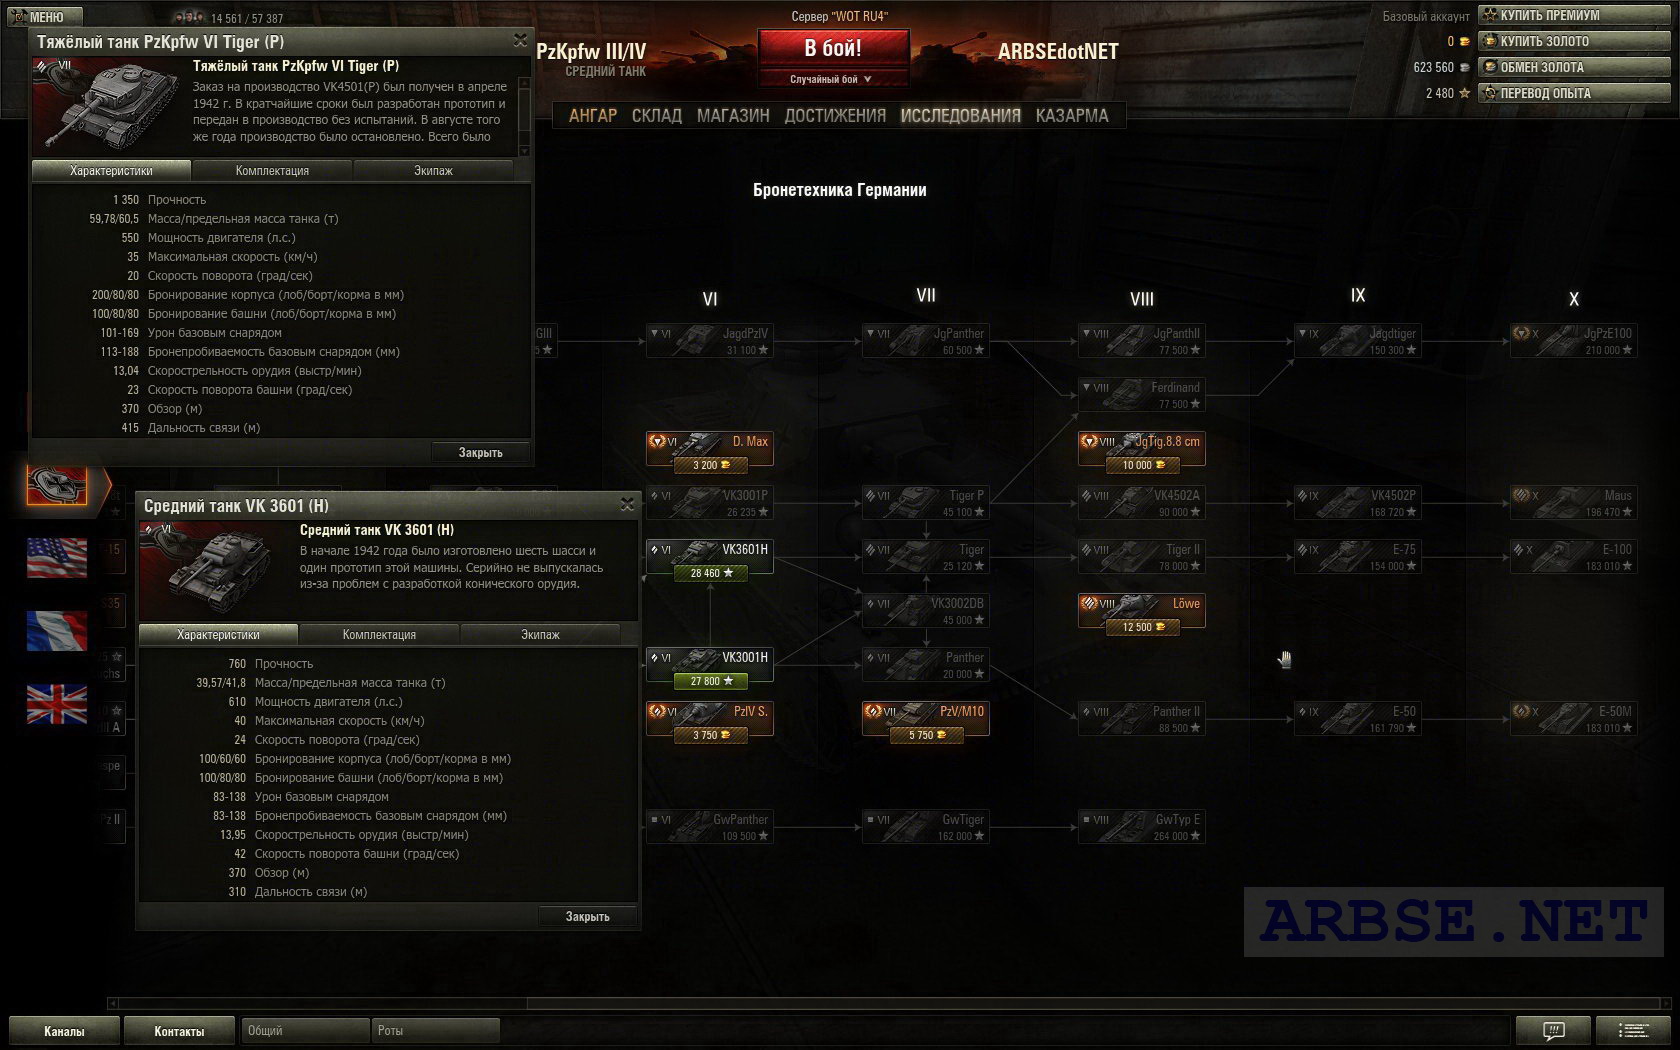This screenshot has width=1680, height=1050.
Task: Click Закрыть in Tiger (P) window
Action: [481, 453]
